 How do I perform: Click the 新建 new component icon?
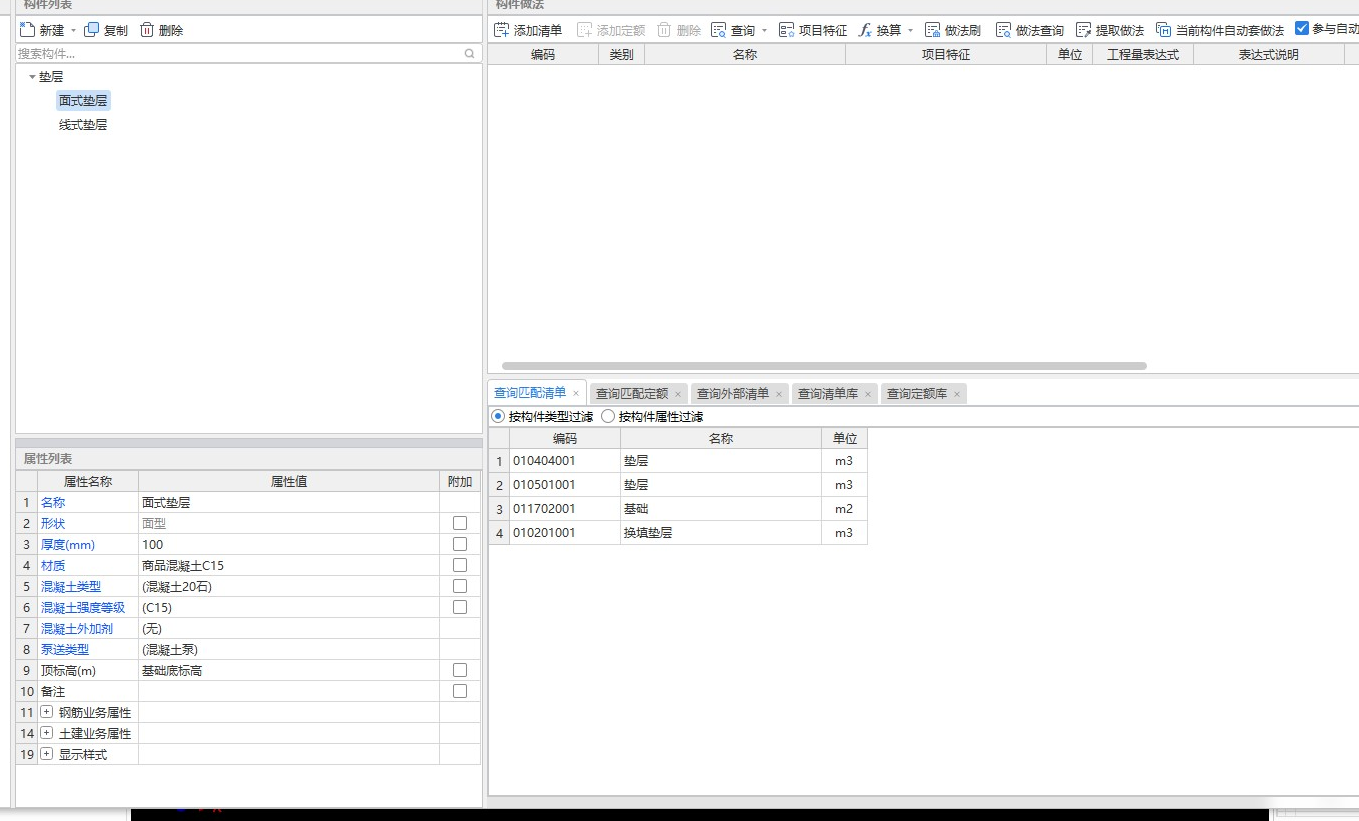coord(27,30)
